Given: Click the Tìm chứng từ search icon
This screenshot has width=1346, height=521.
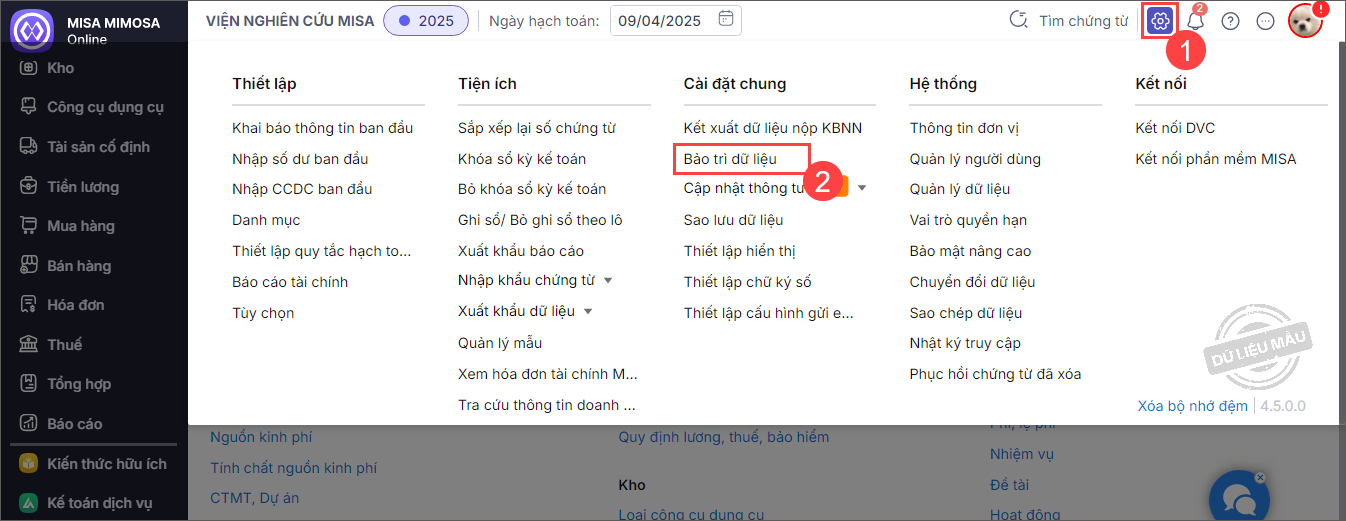Looking at the screenshot, I should pos(1019,20).
